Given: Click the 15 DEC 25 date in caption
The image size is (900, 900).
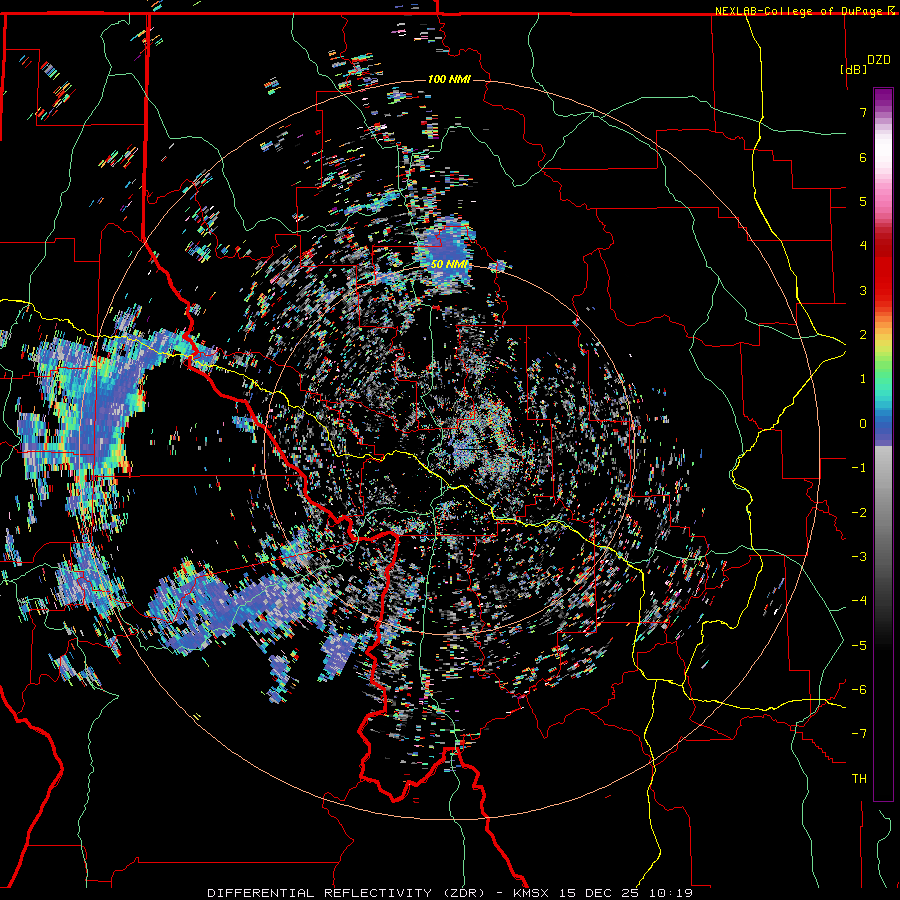Looking at the screenshot, I should click(x=600, y=893).
